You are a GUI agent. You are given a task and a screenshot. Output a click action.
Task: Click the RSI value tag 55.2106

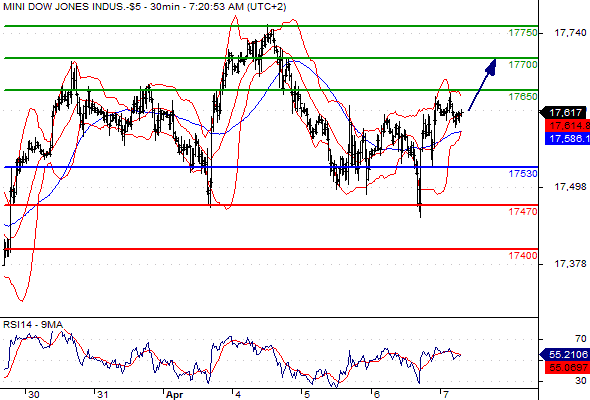point(564,354)
